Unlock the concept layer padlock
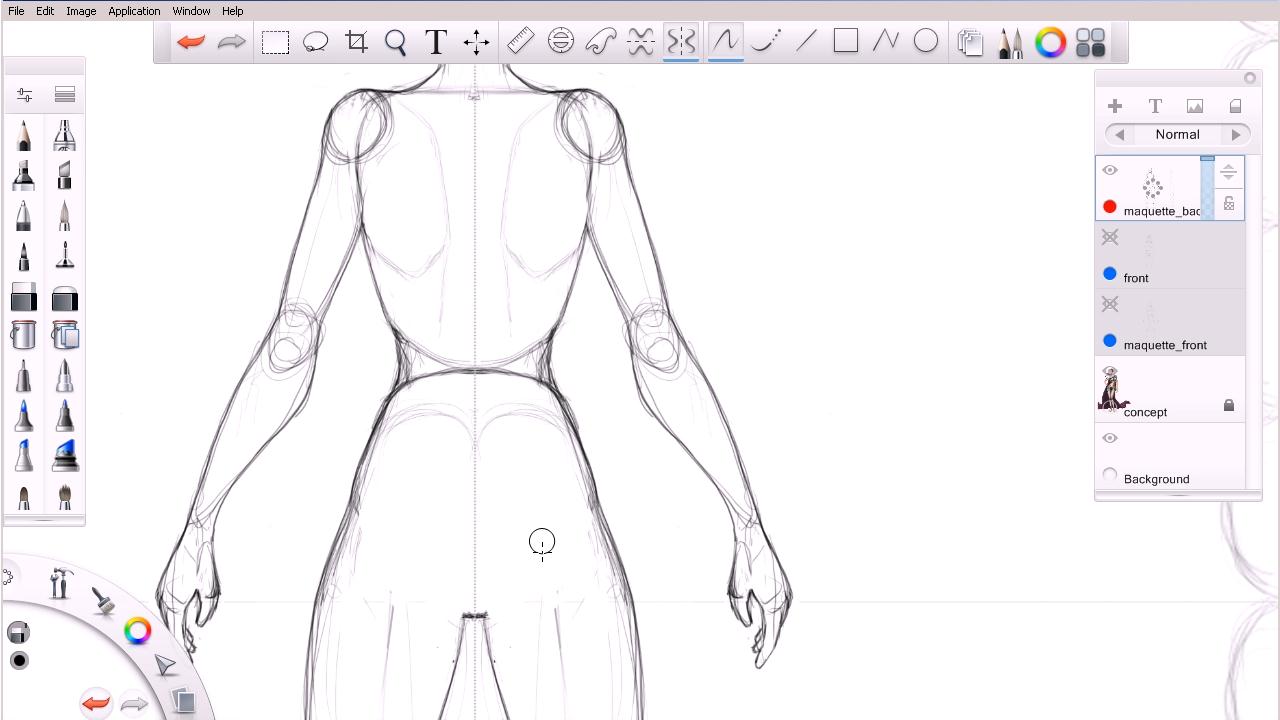 point(1229,406)
